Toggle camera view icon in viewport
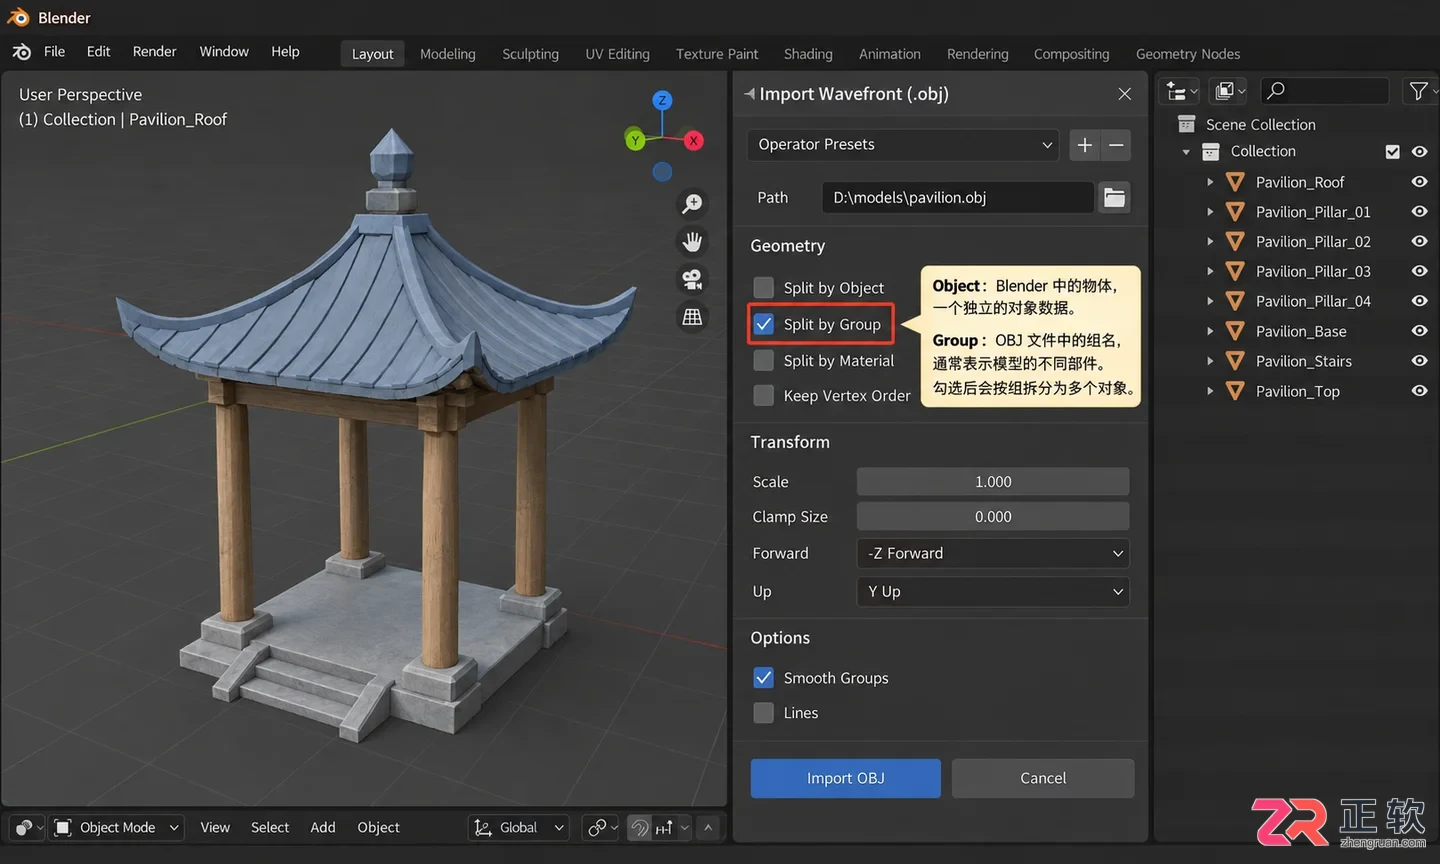The width and height of the screenshot is (1440, 864). click(x=692, y=279)
